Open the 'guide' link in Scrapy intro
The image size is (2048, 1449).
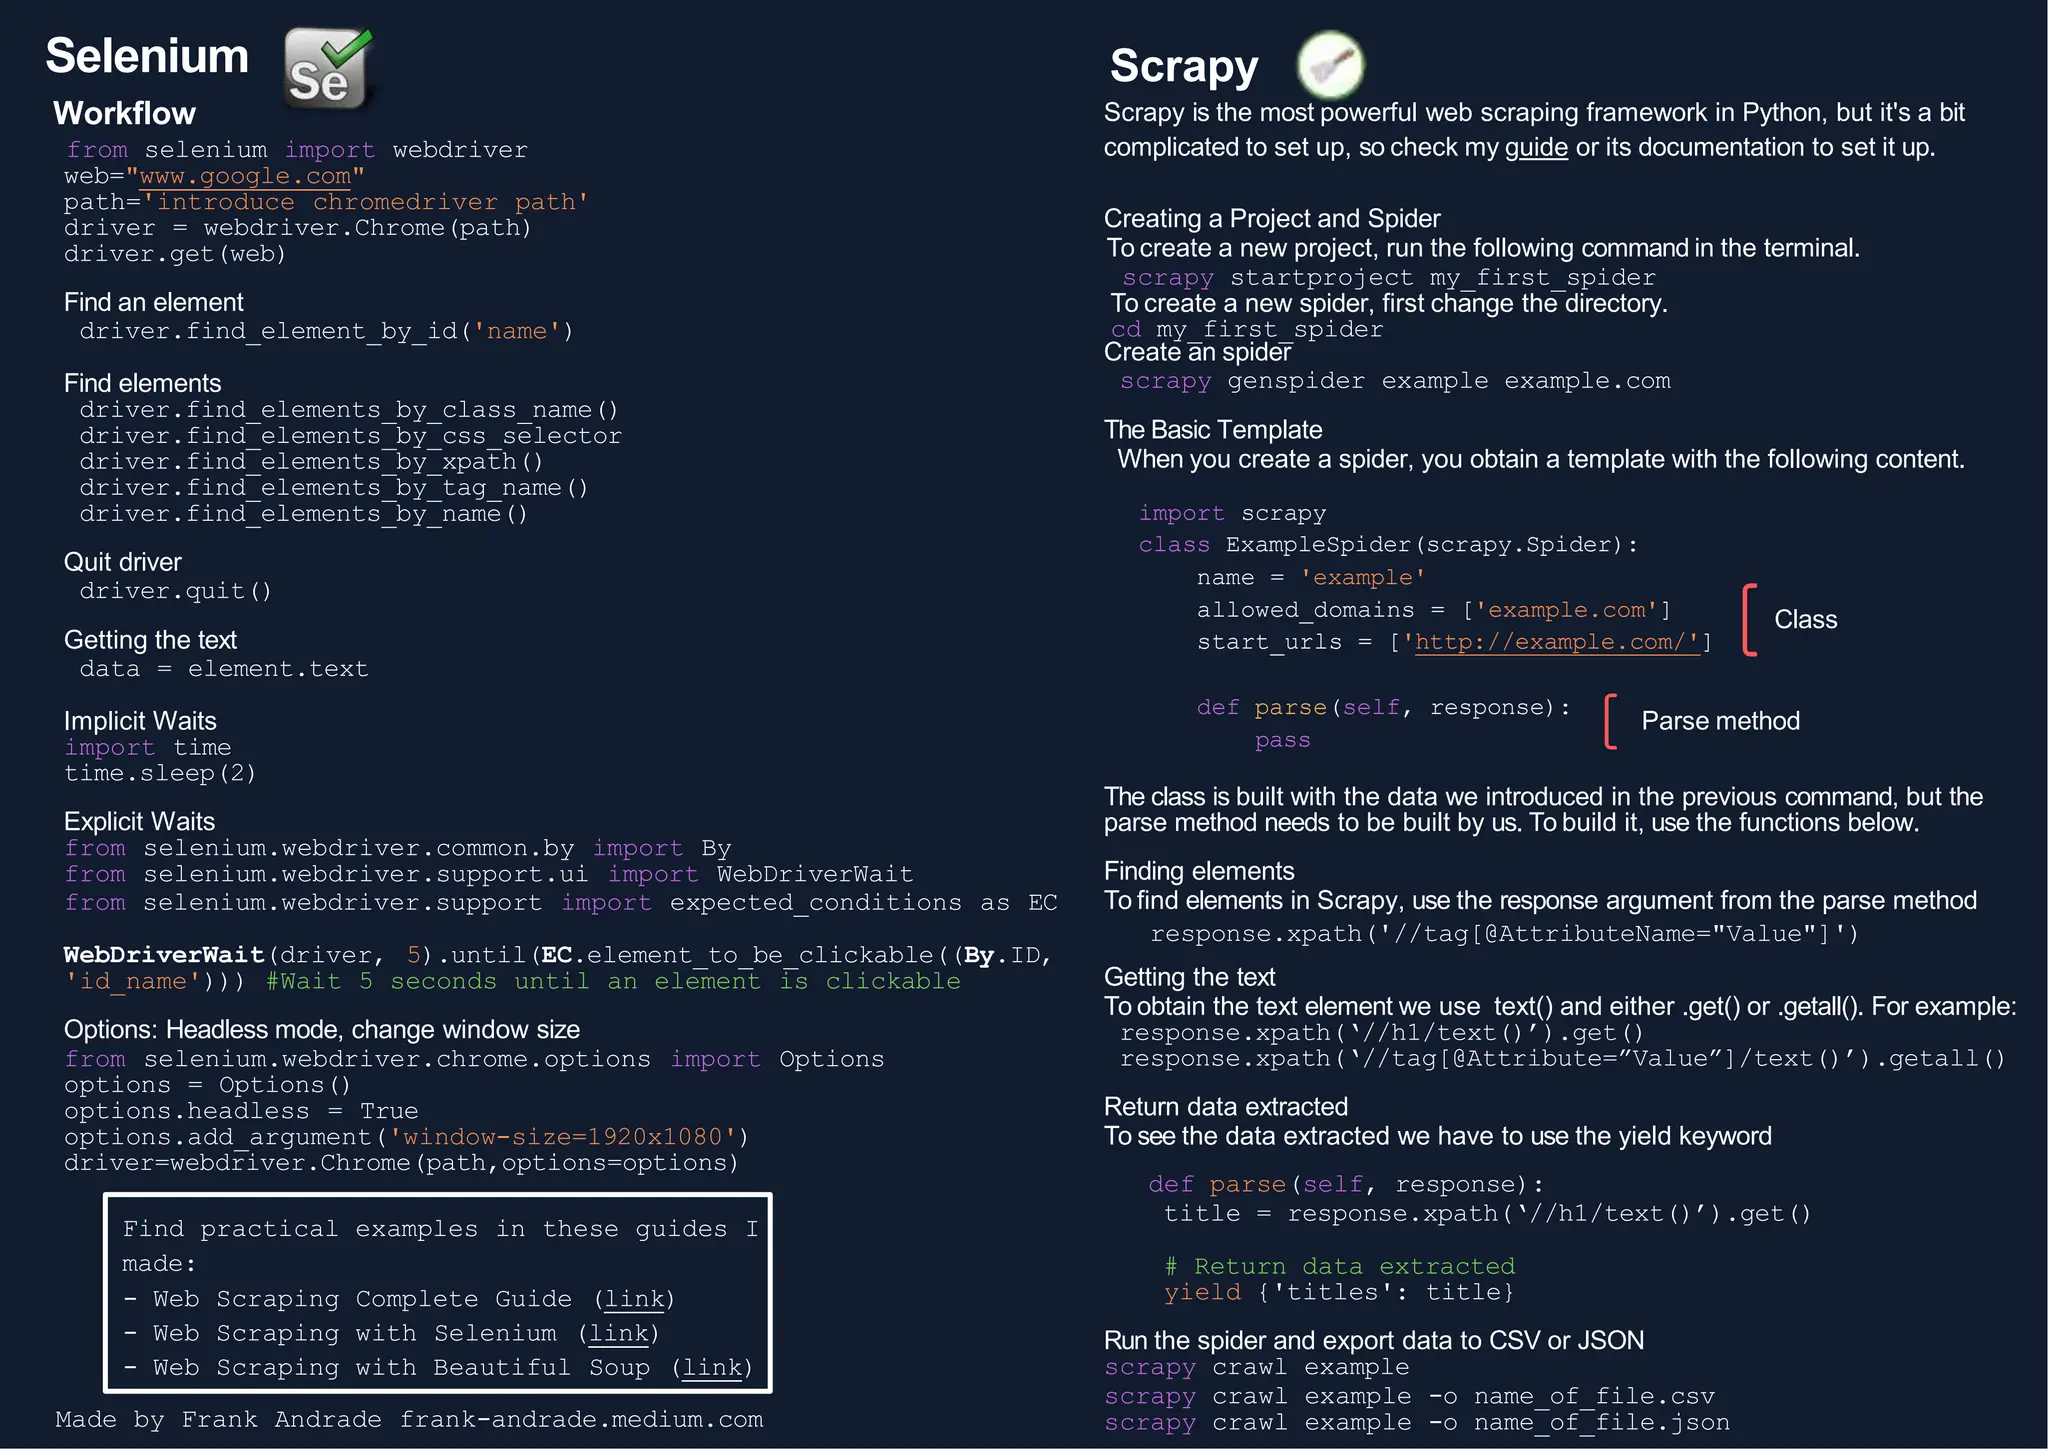1536,147
